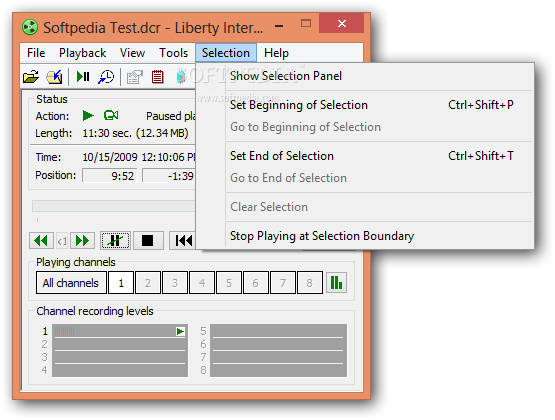Skip to beginning with the previous-track button
The height and width of the screenshot is (420, 555).
[182, 241]
